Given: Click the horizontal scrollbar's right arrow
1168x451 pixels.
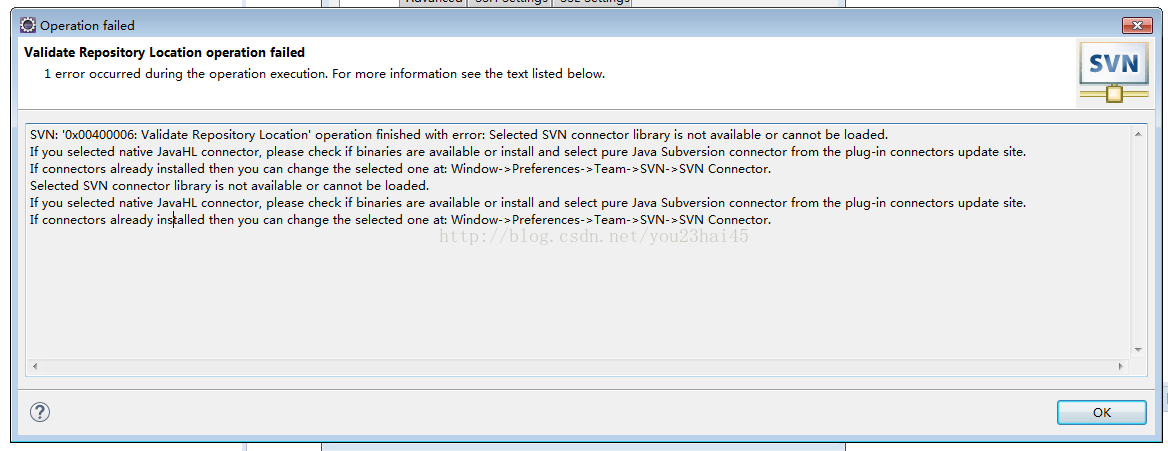Looking at the screenshot, I should click(1121, 367).
